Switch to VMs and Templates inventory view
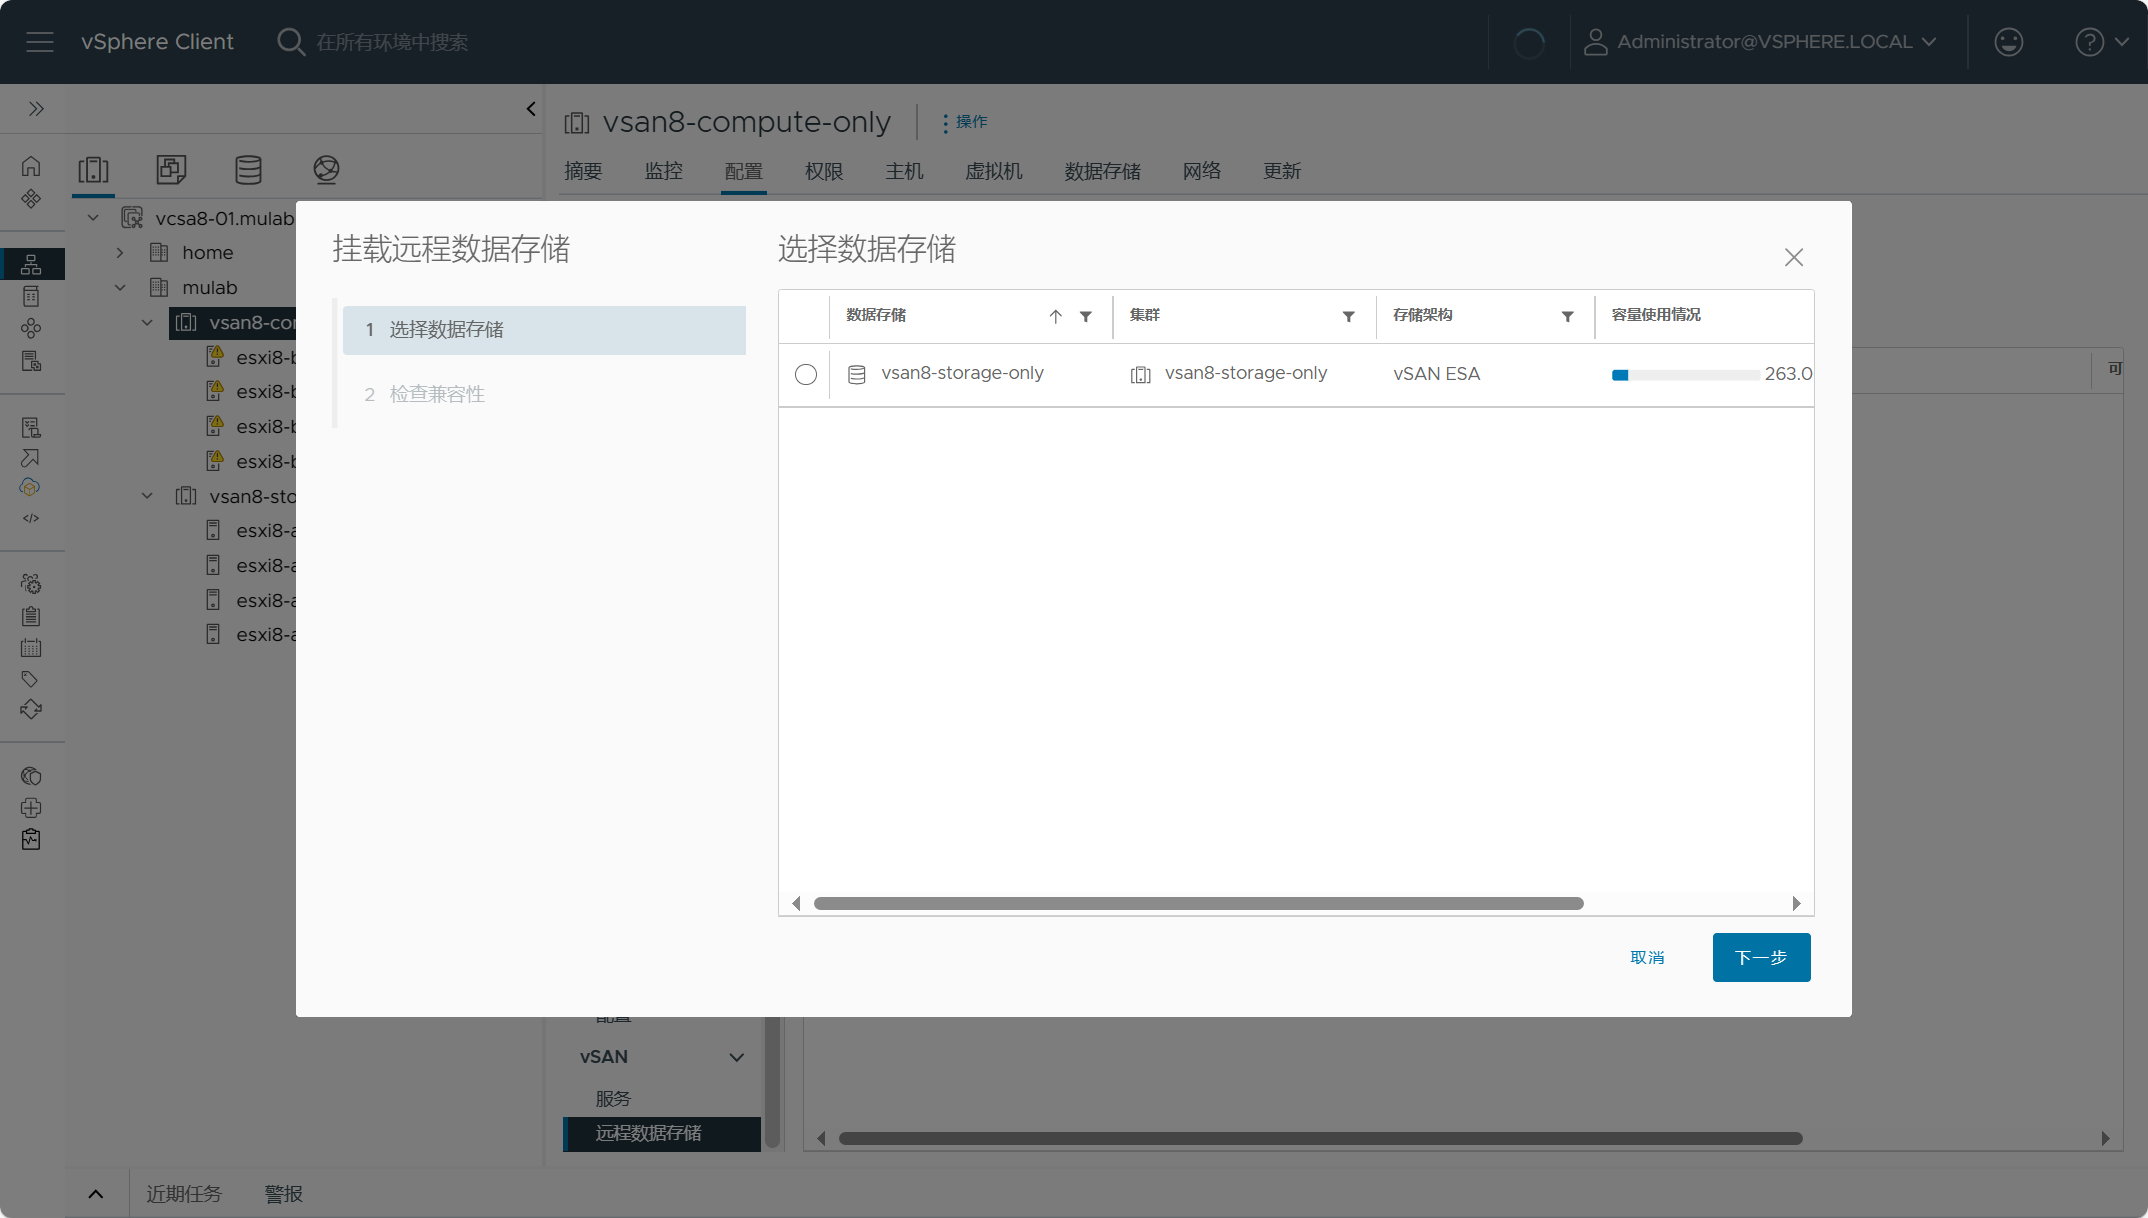Image resolution: width=2148 pixels, height=1218 pixels. point(171,170)
